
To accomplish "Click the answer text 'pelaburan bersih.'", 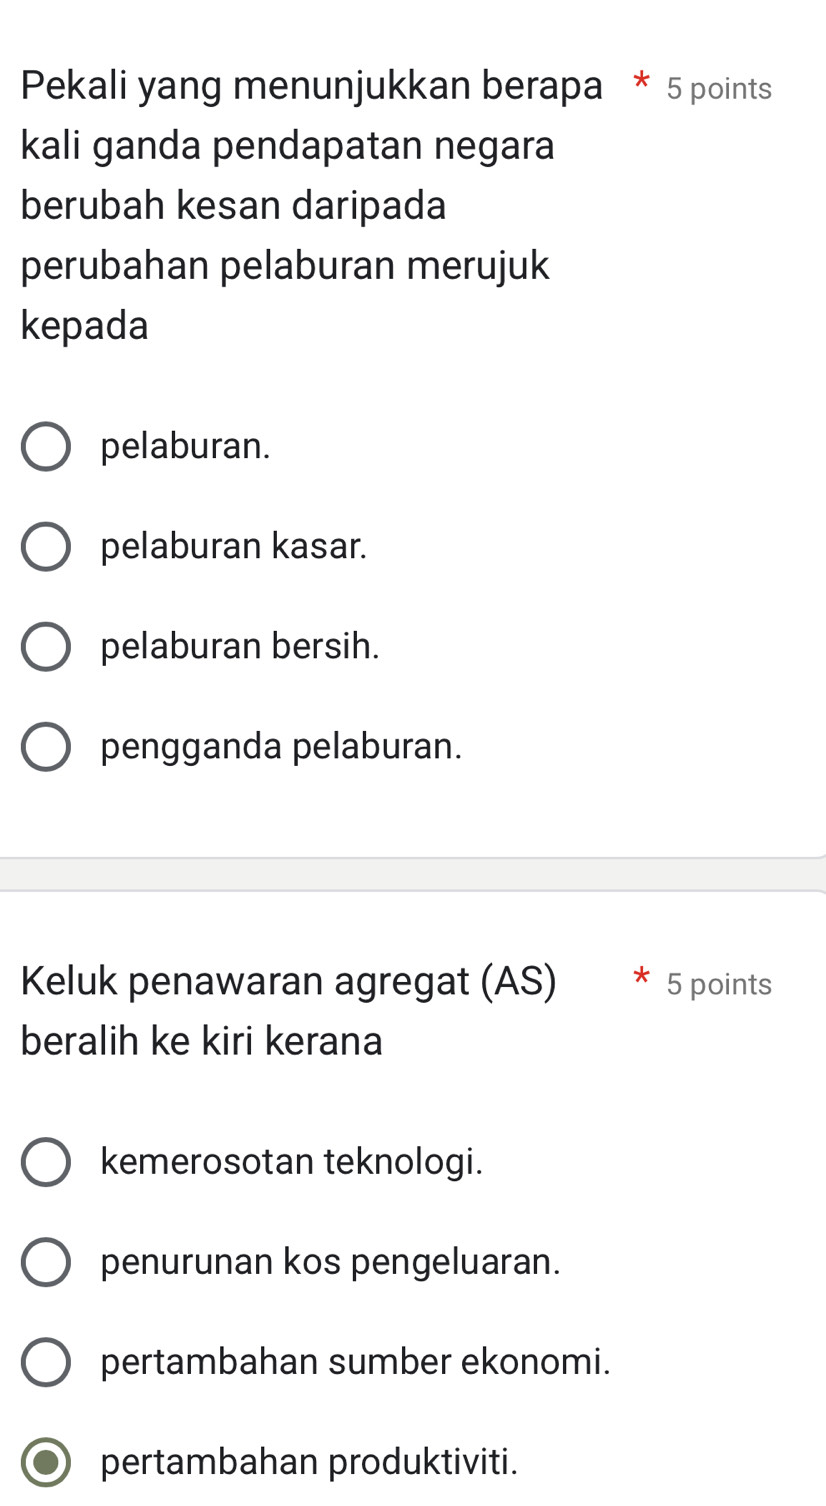I will [240, 646].
